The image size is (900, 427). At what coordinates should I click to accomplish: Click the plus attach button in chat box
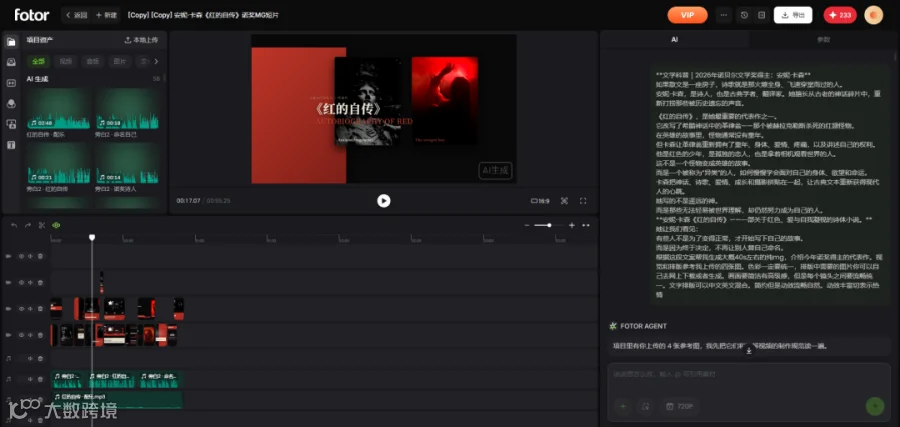pos(623,406)
